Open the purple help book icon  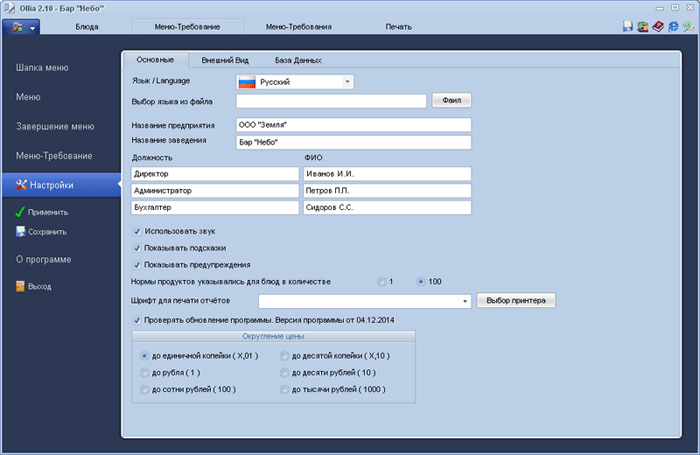(x=658, y=26)
